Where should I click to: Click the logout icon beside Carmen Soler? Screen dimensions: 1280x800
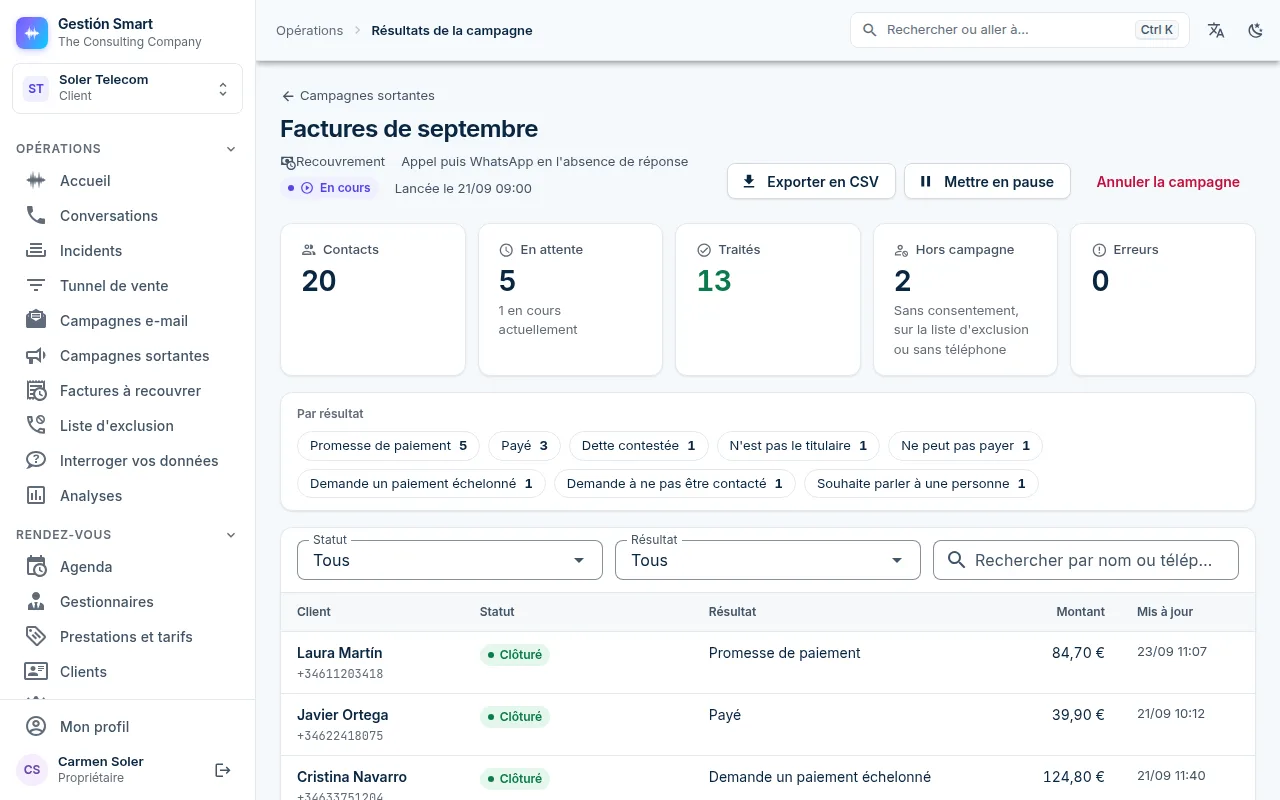click(223, 770)
